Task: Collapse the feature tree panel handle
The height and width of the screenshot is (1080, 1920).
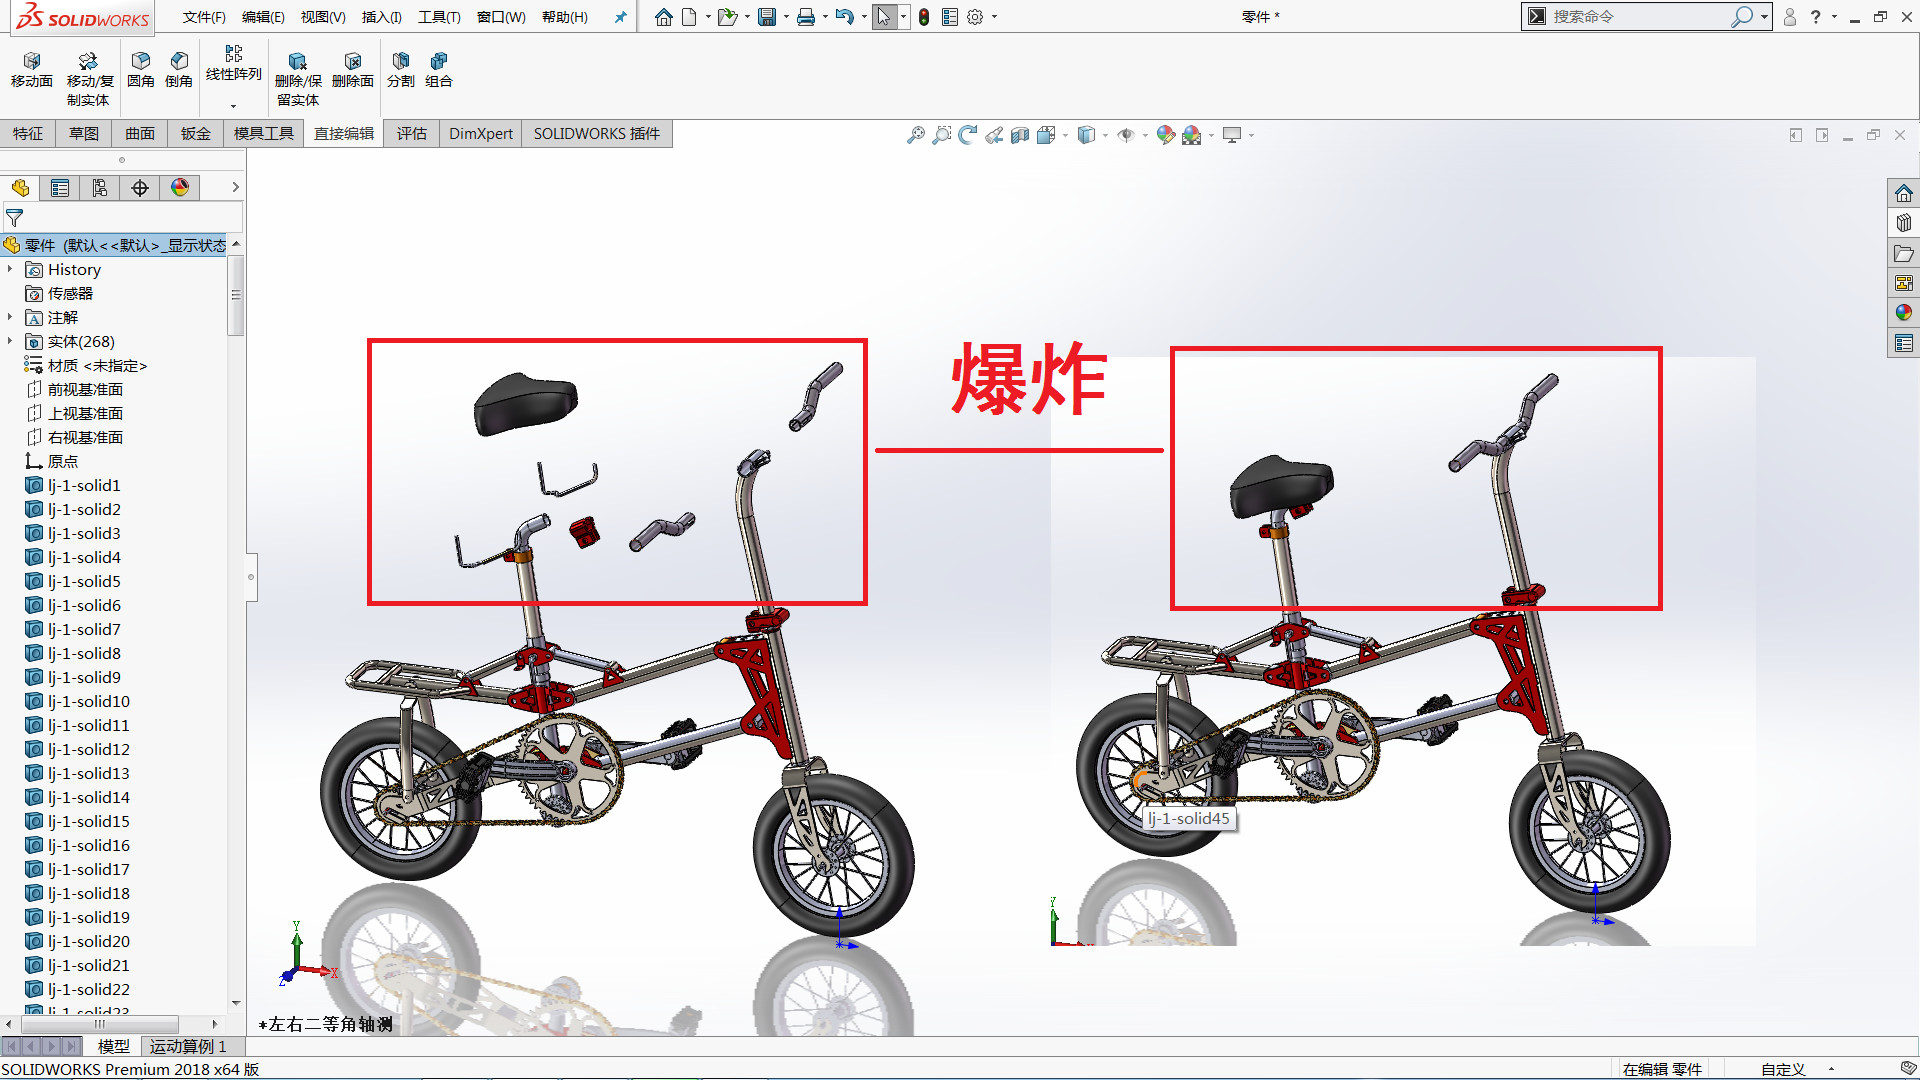Action: point(251,577)
